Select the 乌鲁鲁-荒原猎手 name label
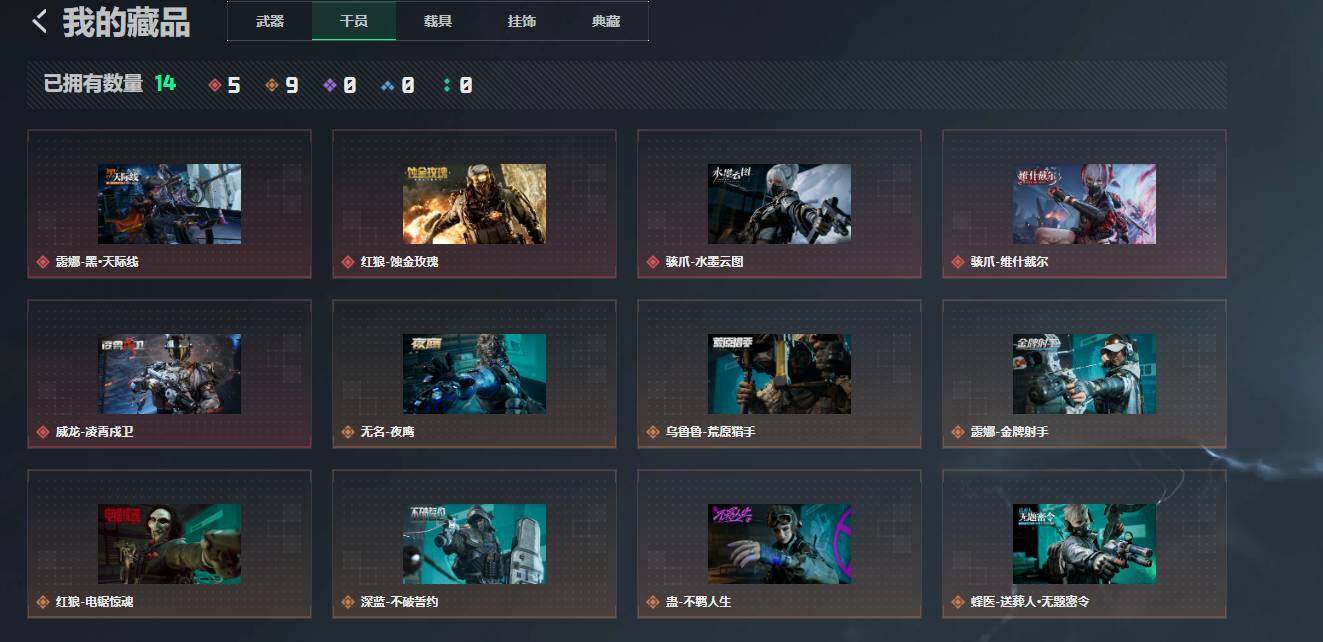The height and width of the screenshot is (642, 1323). point(710,432)
